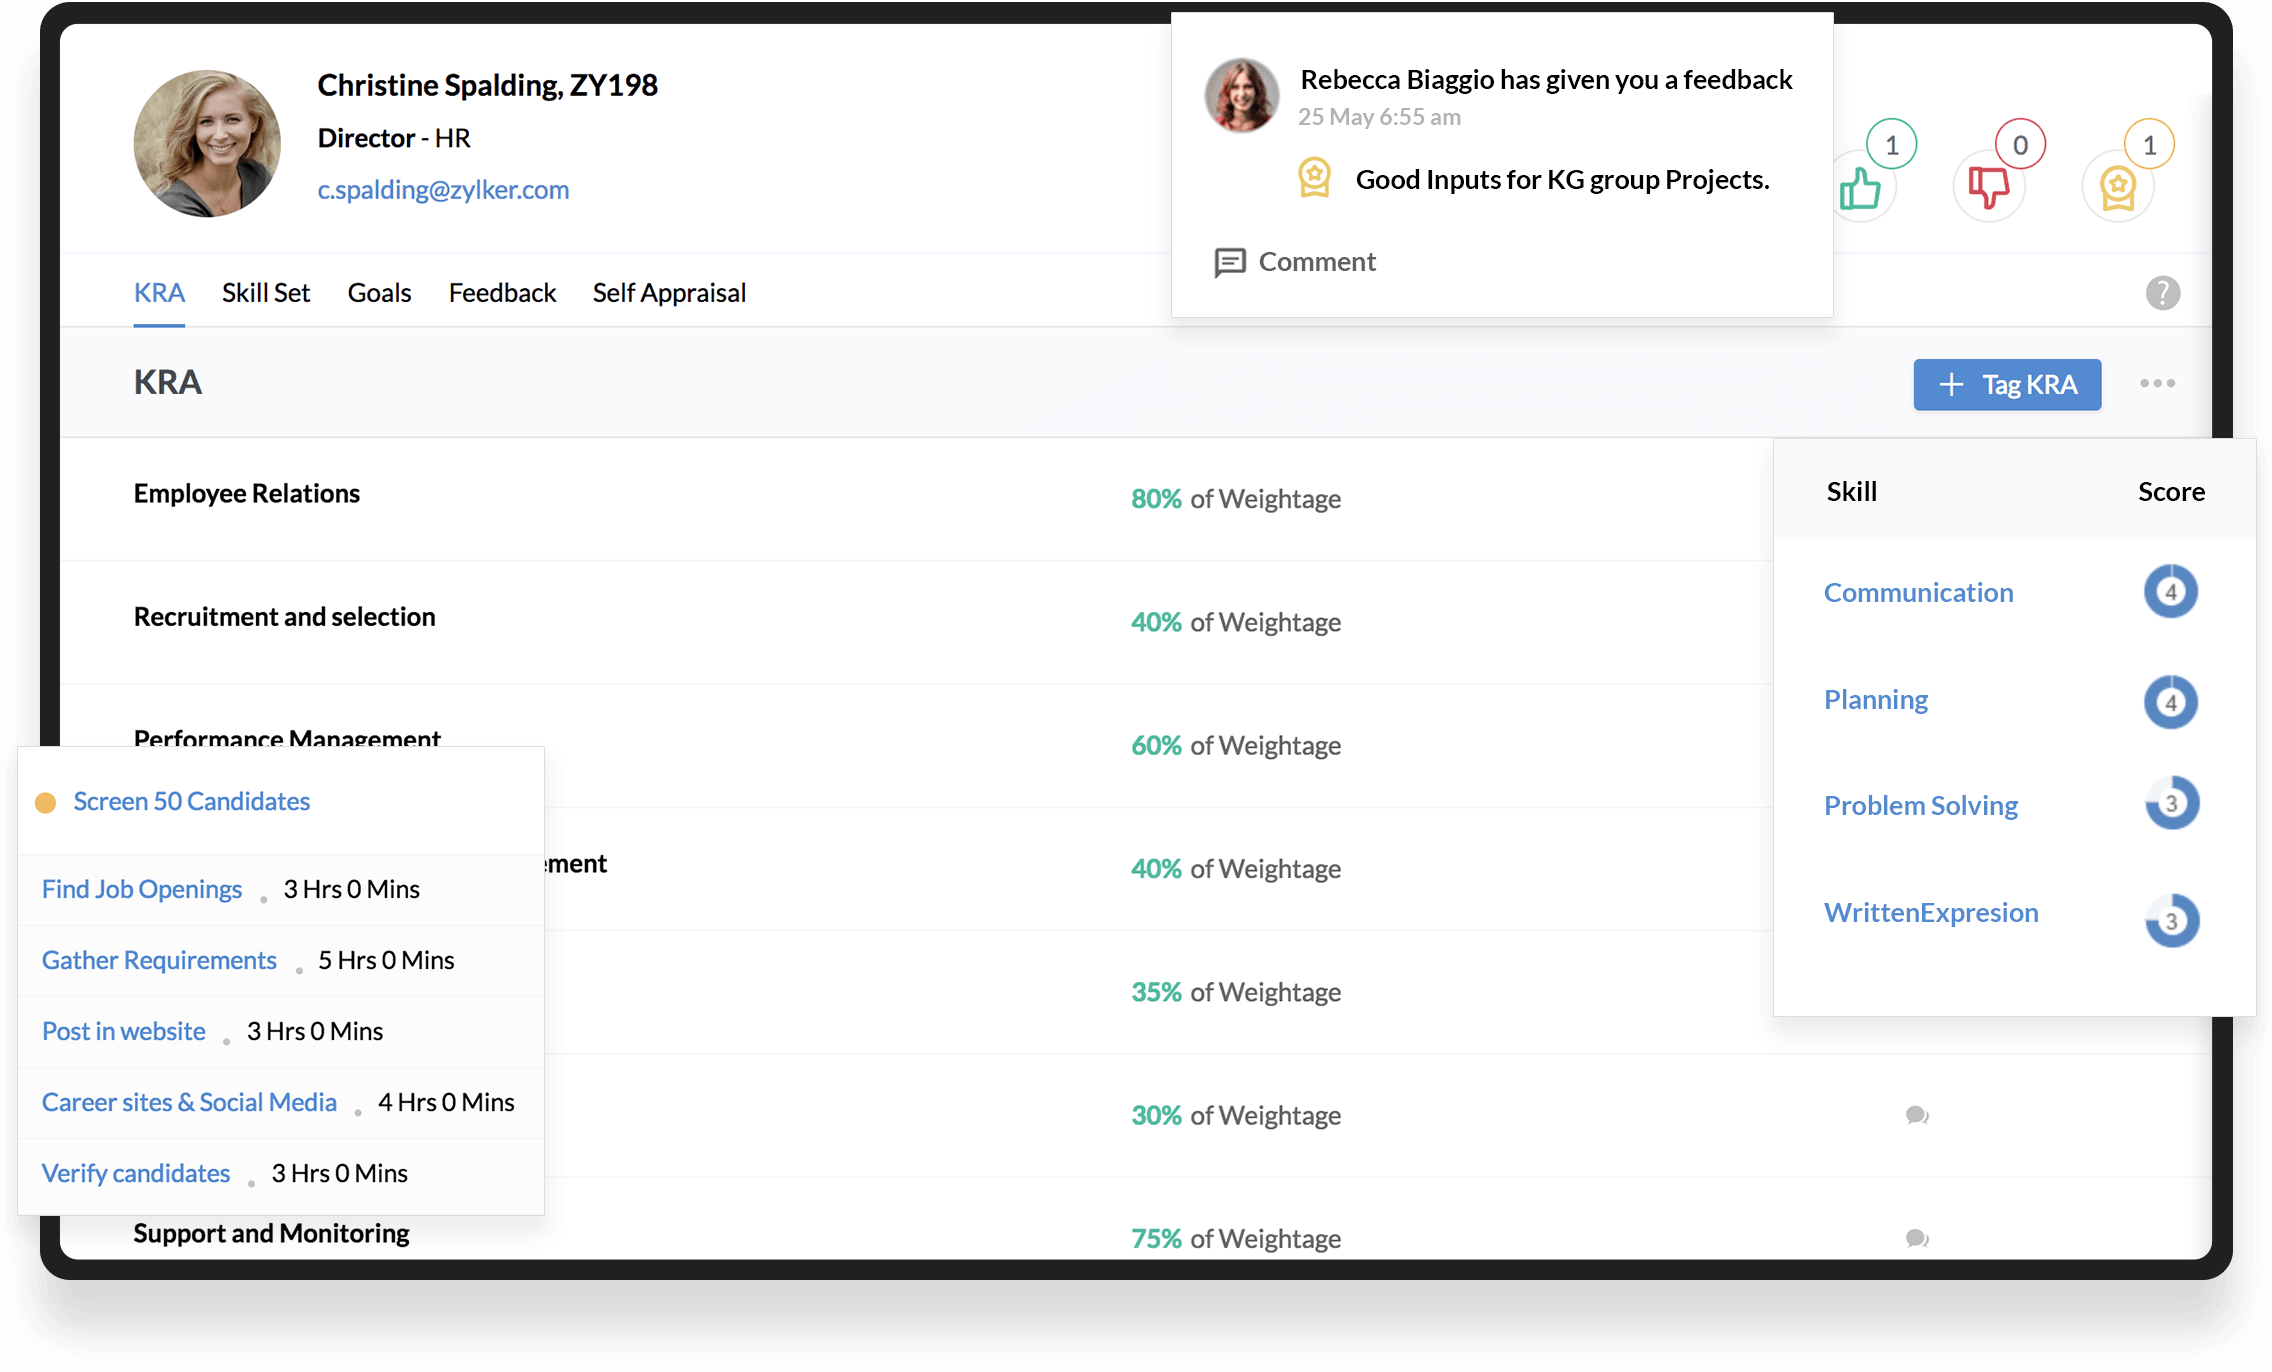Select the Feedback tab
Viewport: 2272px width, 1372px height.
click(x=502, y=293)
